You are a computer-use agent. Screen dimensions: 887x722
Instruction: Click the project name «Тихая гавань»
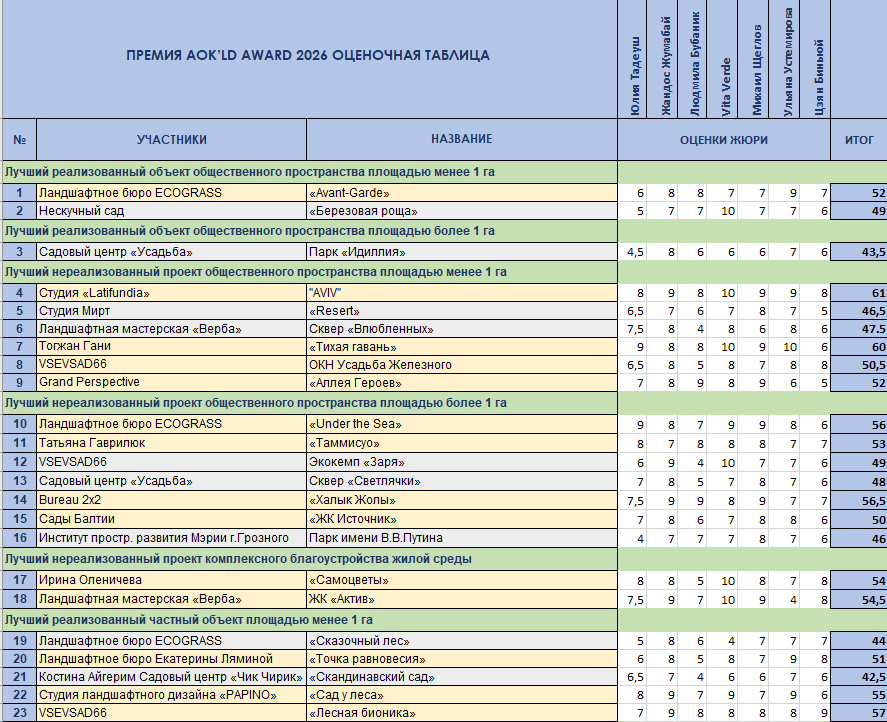pyautogui.click(x=461, y=346)
